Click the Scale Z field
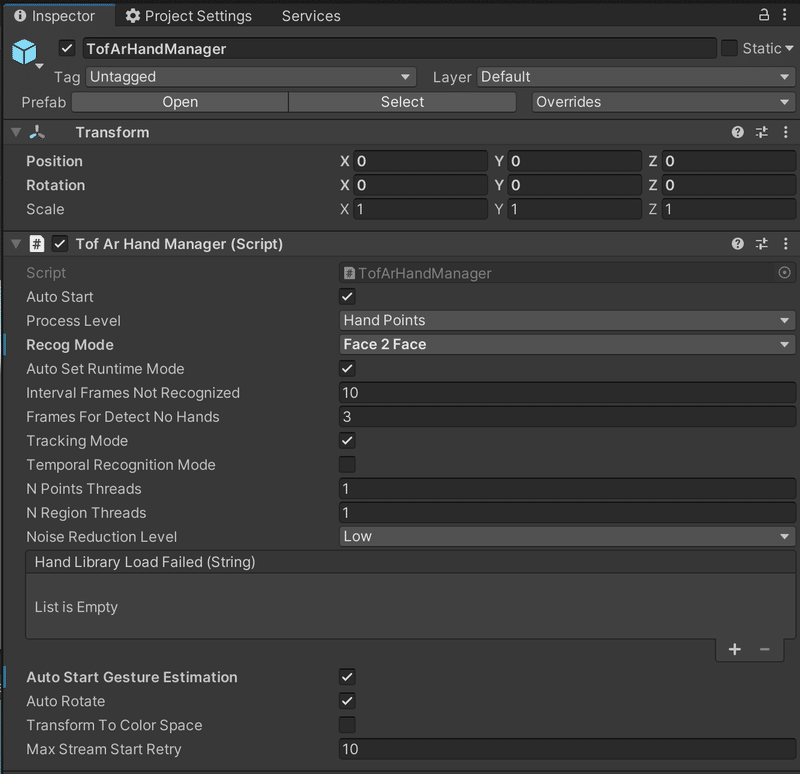 click(729, 209)
